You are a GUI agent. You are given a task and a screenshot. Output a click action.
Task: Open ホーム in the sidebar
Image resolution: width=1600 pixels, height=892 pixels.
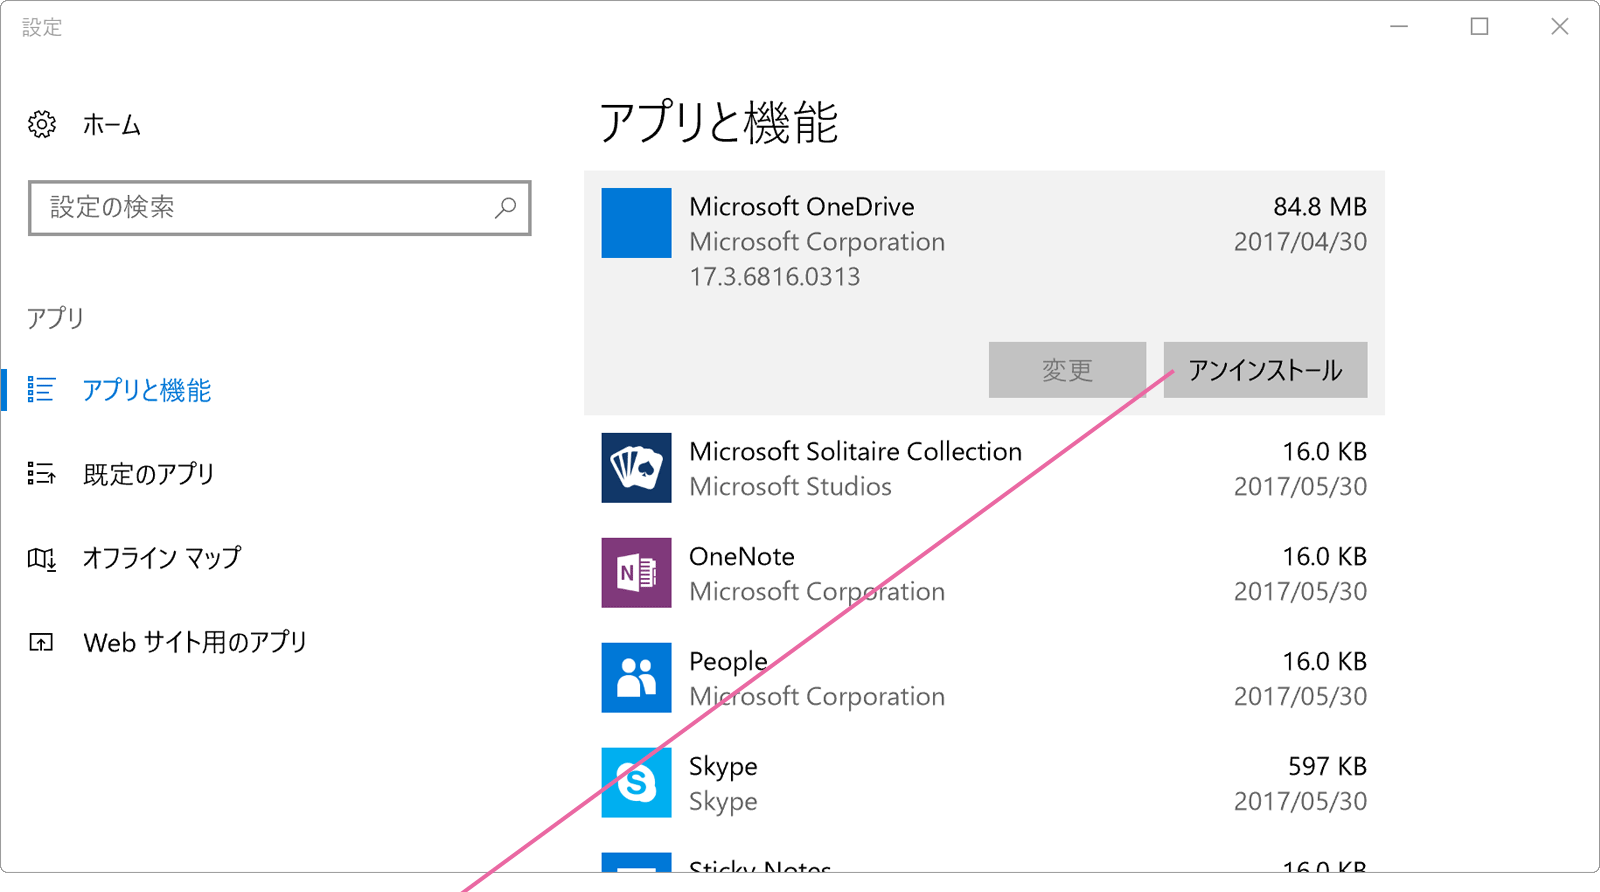[111, 125]
